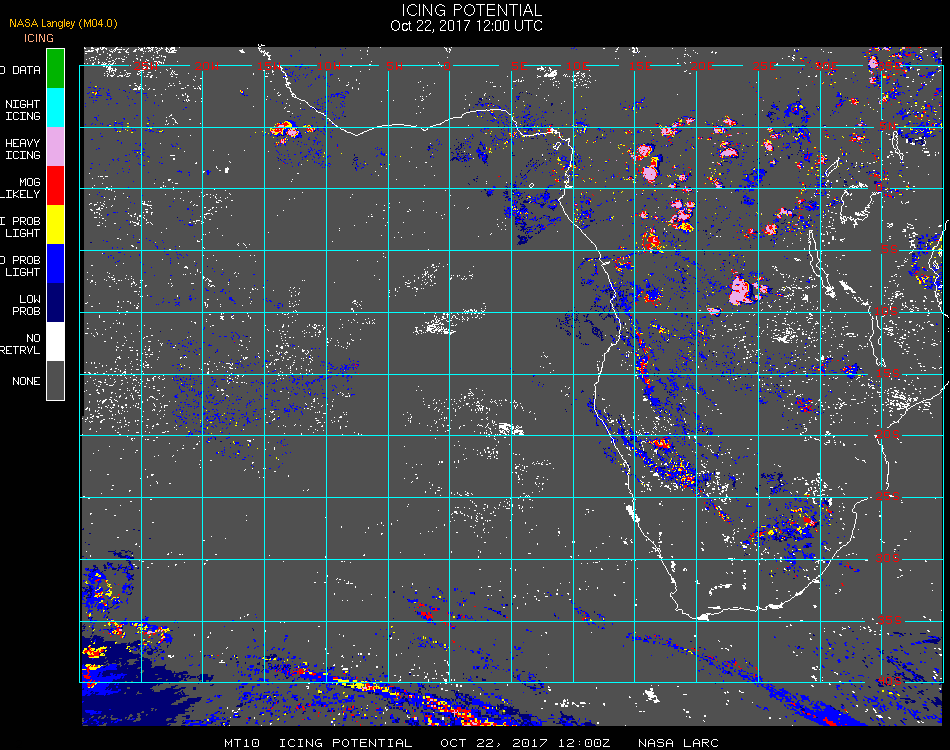Screen dimensions: 950x750
Task: Click the 40S latitude label
Action: pyautogui.click(x=889, y=682)
